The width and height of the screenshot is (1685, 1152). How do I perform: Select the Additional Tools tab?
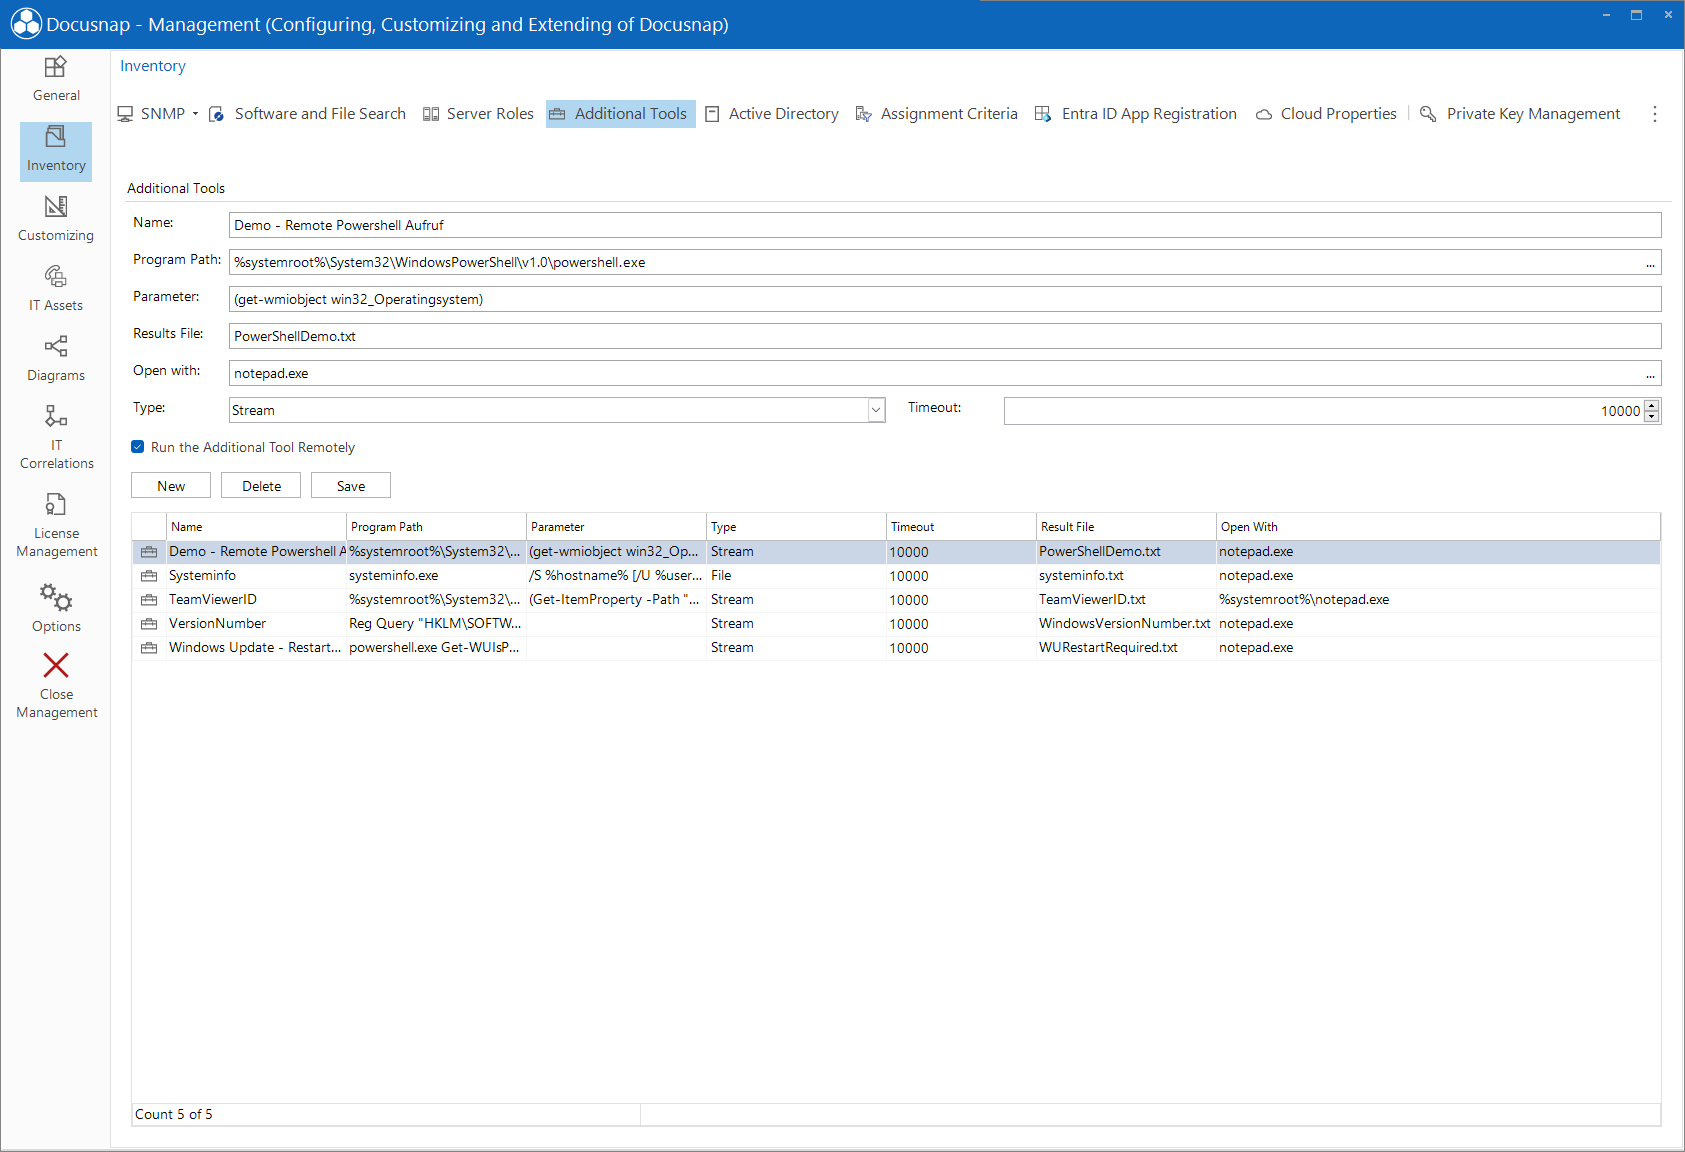click(620, 114)
